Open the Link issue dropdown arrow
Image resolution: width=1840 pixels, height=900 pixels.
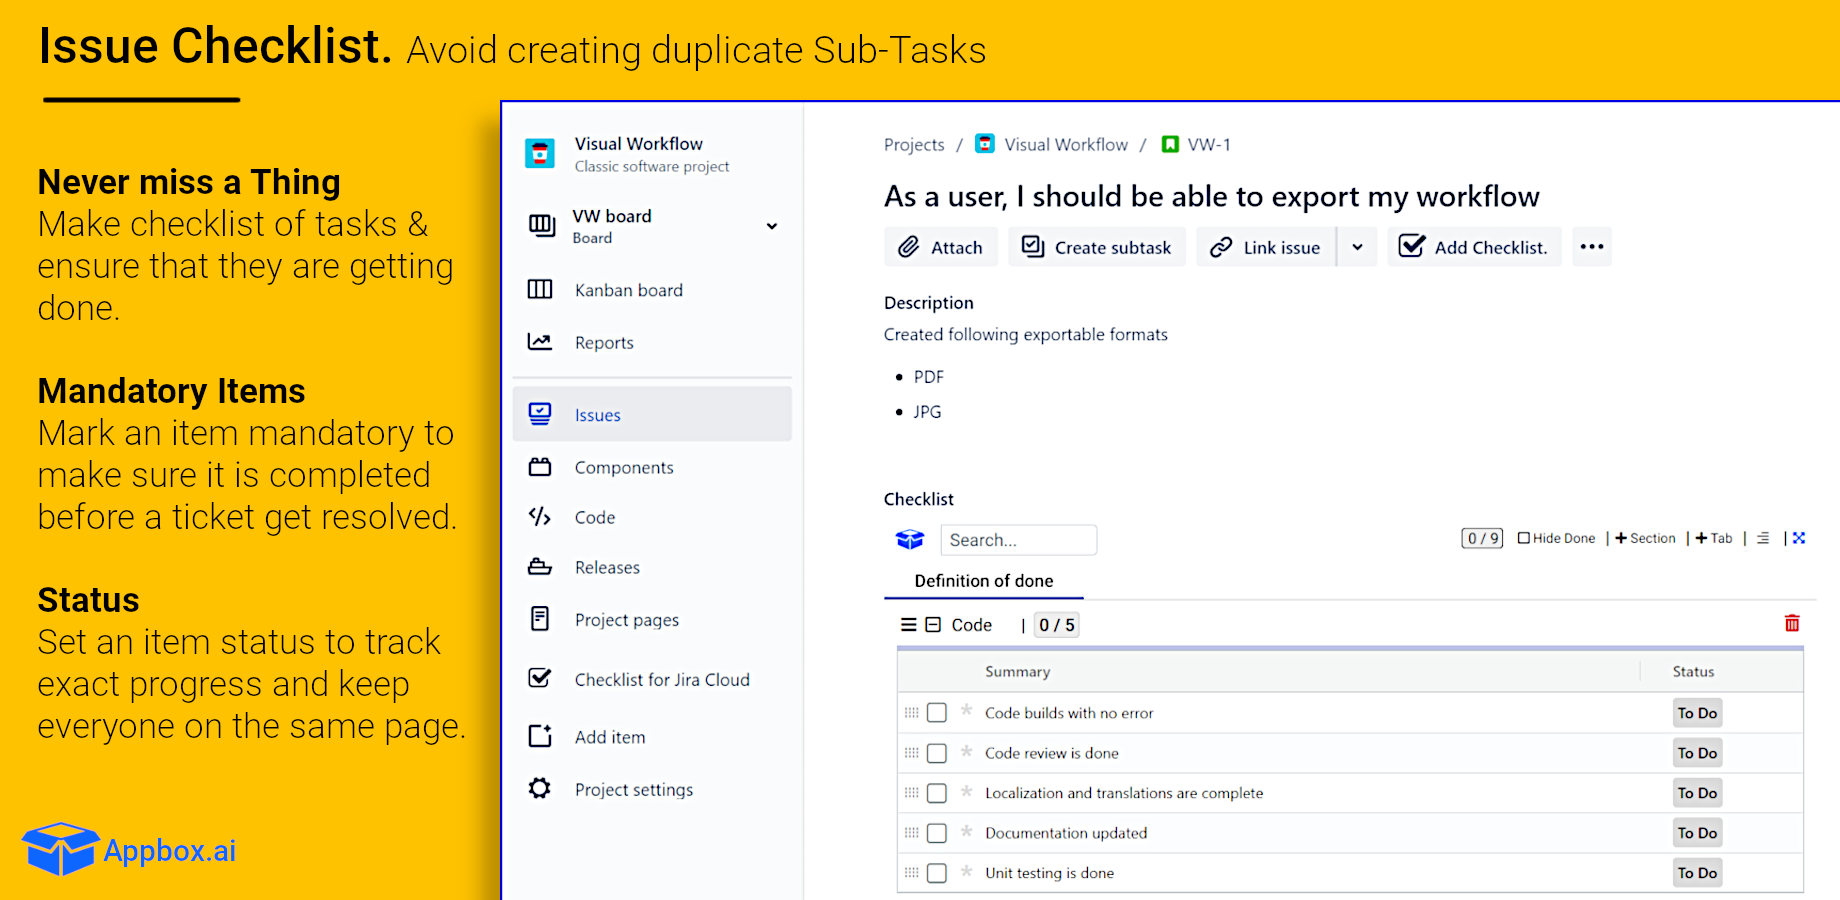(1357, 247)
